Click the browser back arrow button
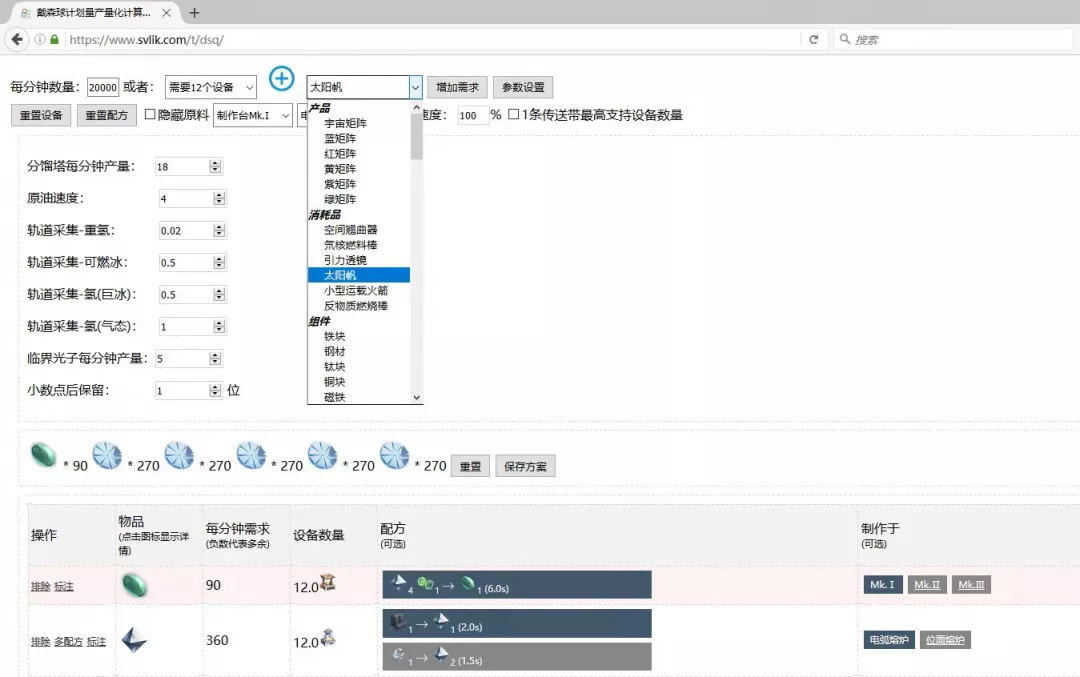1080x677 pixels. [17, 39]
